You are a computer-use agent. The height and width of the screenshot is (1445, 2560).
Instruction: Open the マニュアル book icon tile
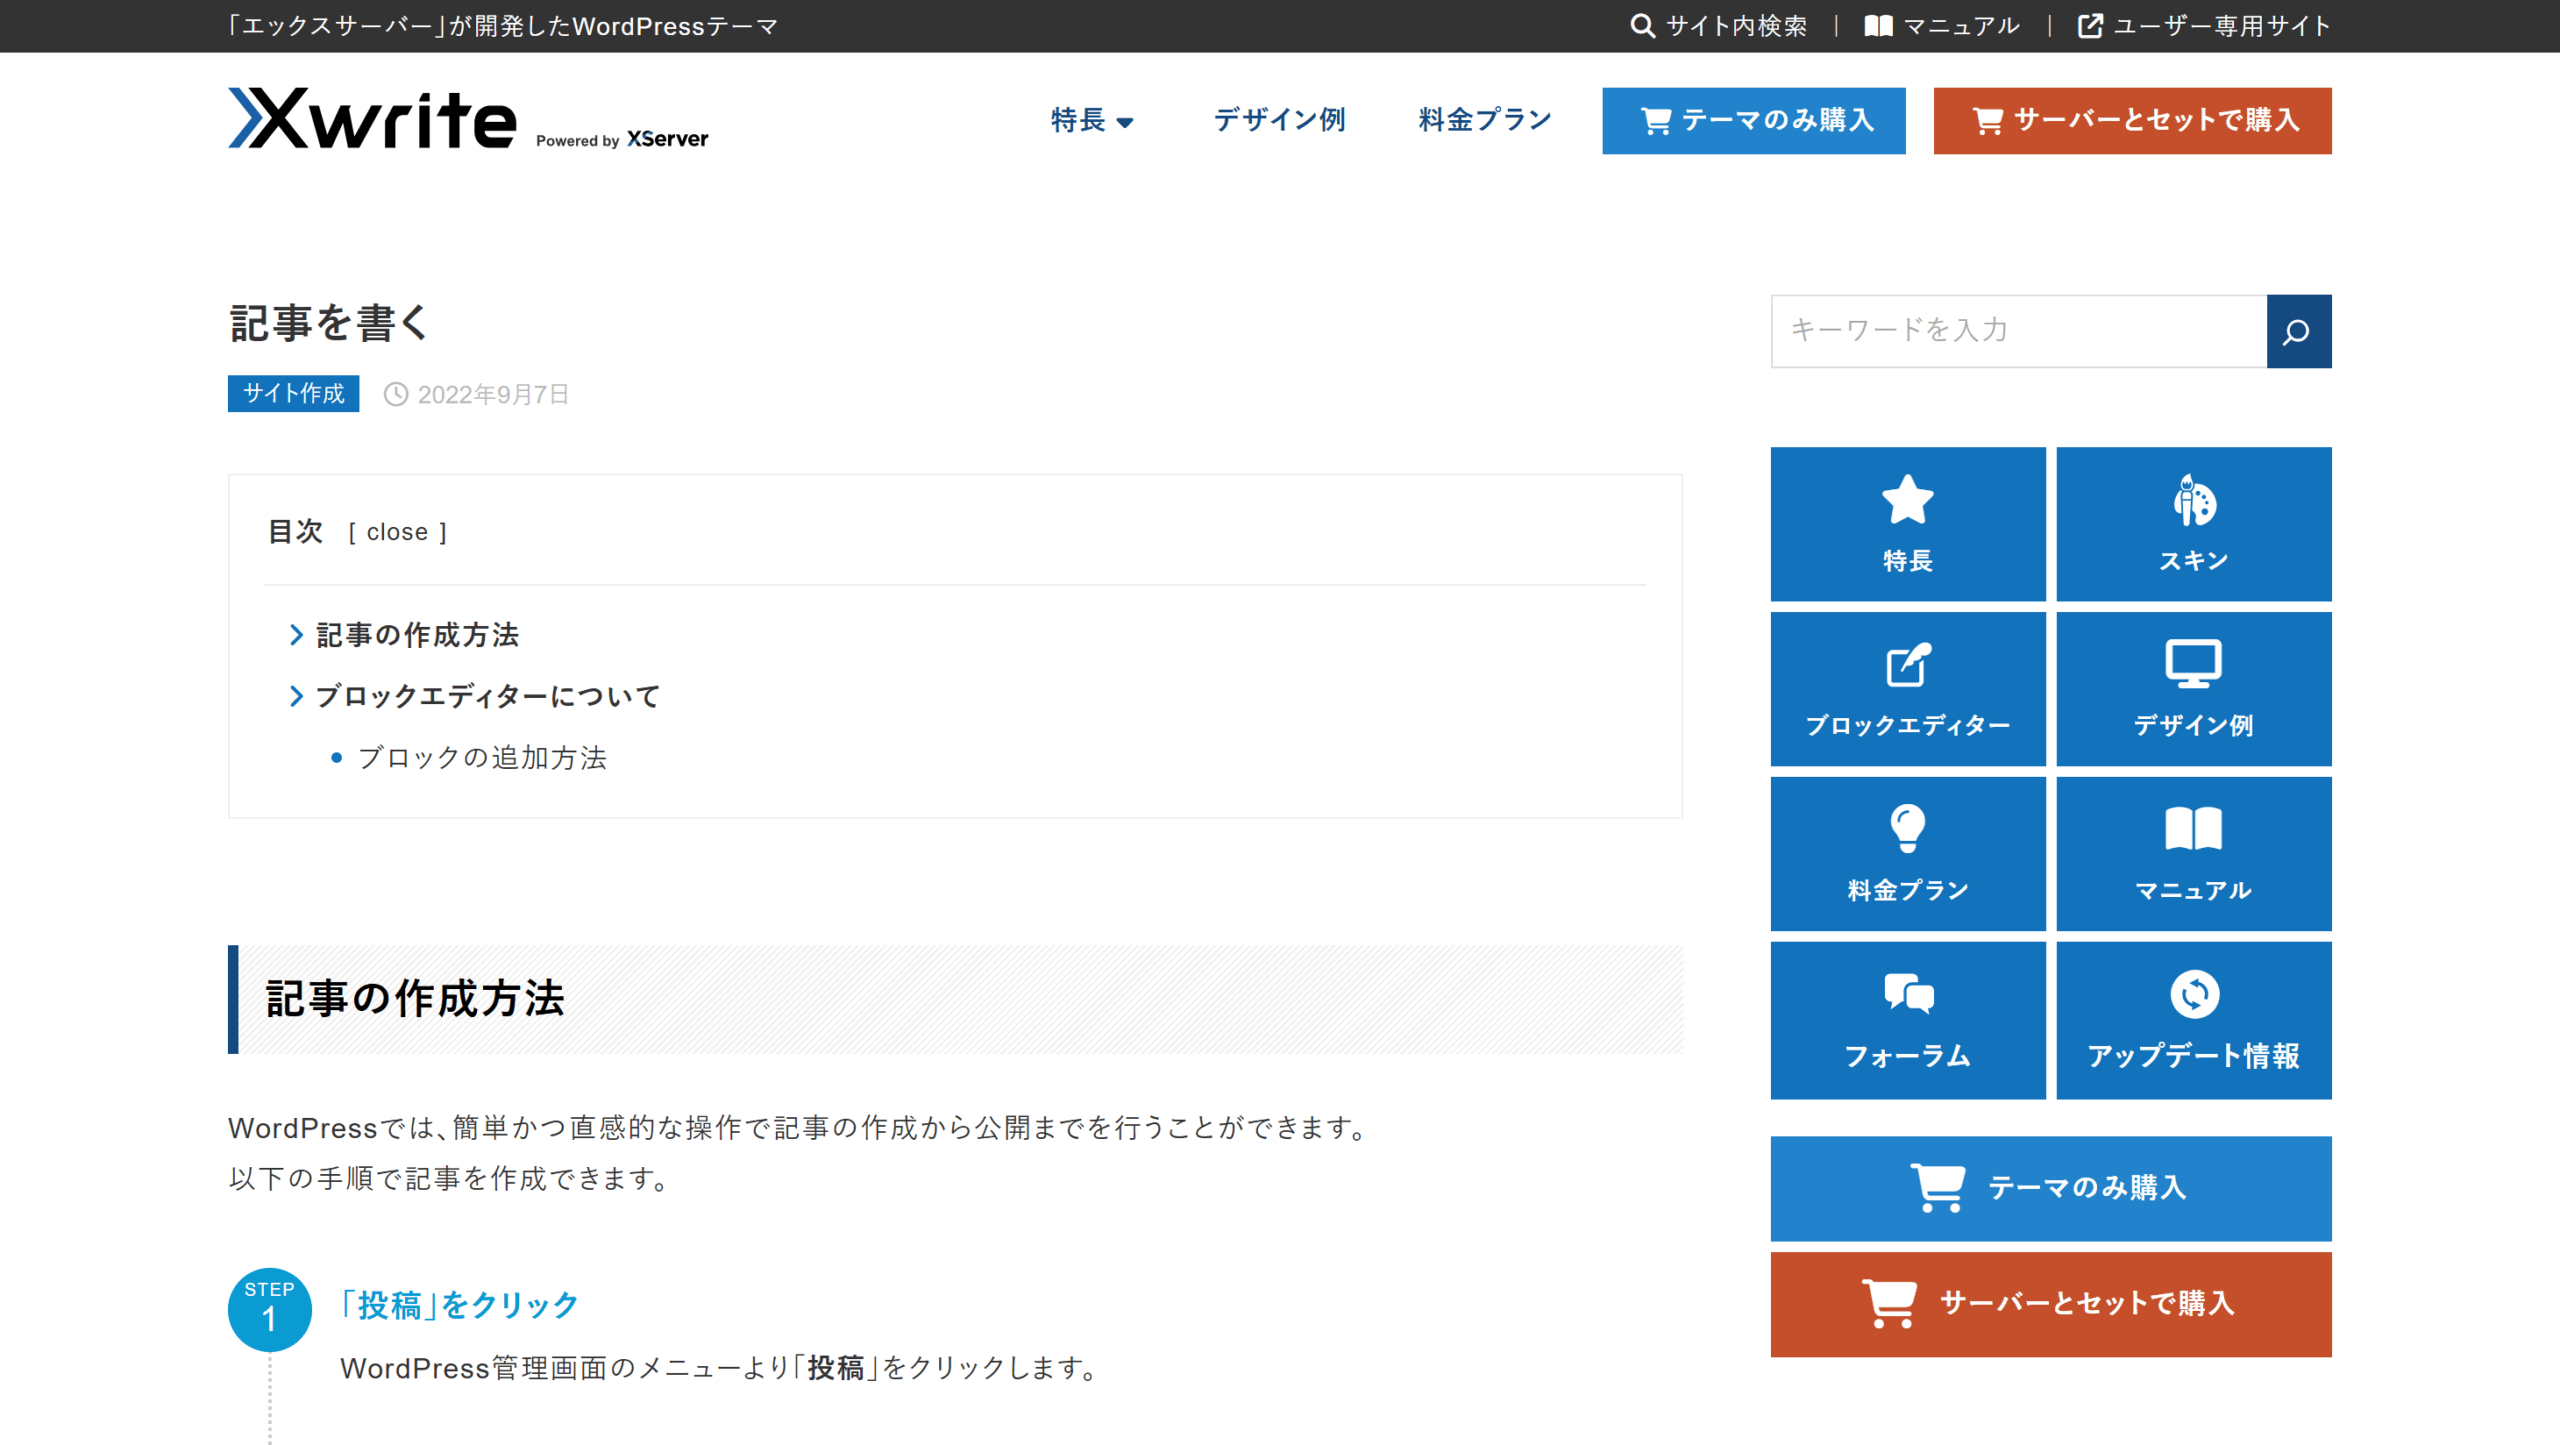tap(2193, 853)
